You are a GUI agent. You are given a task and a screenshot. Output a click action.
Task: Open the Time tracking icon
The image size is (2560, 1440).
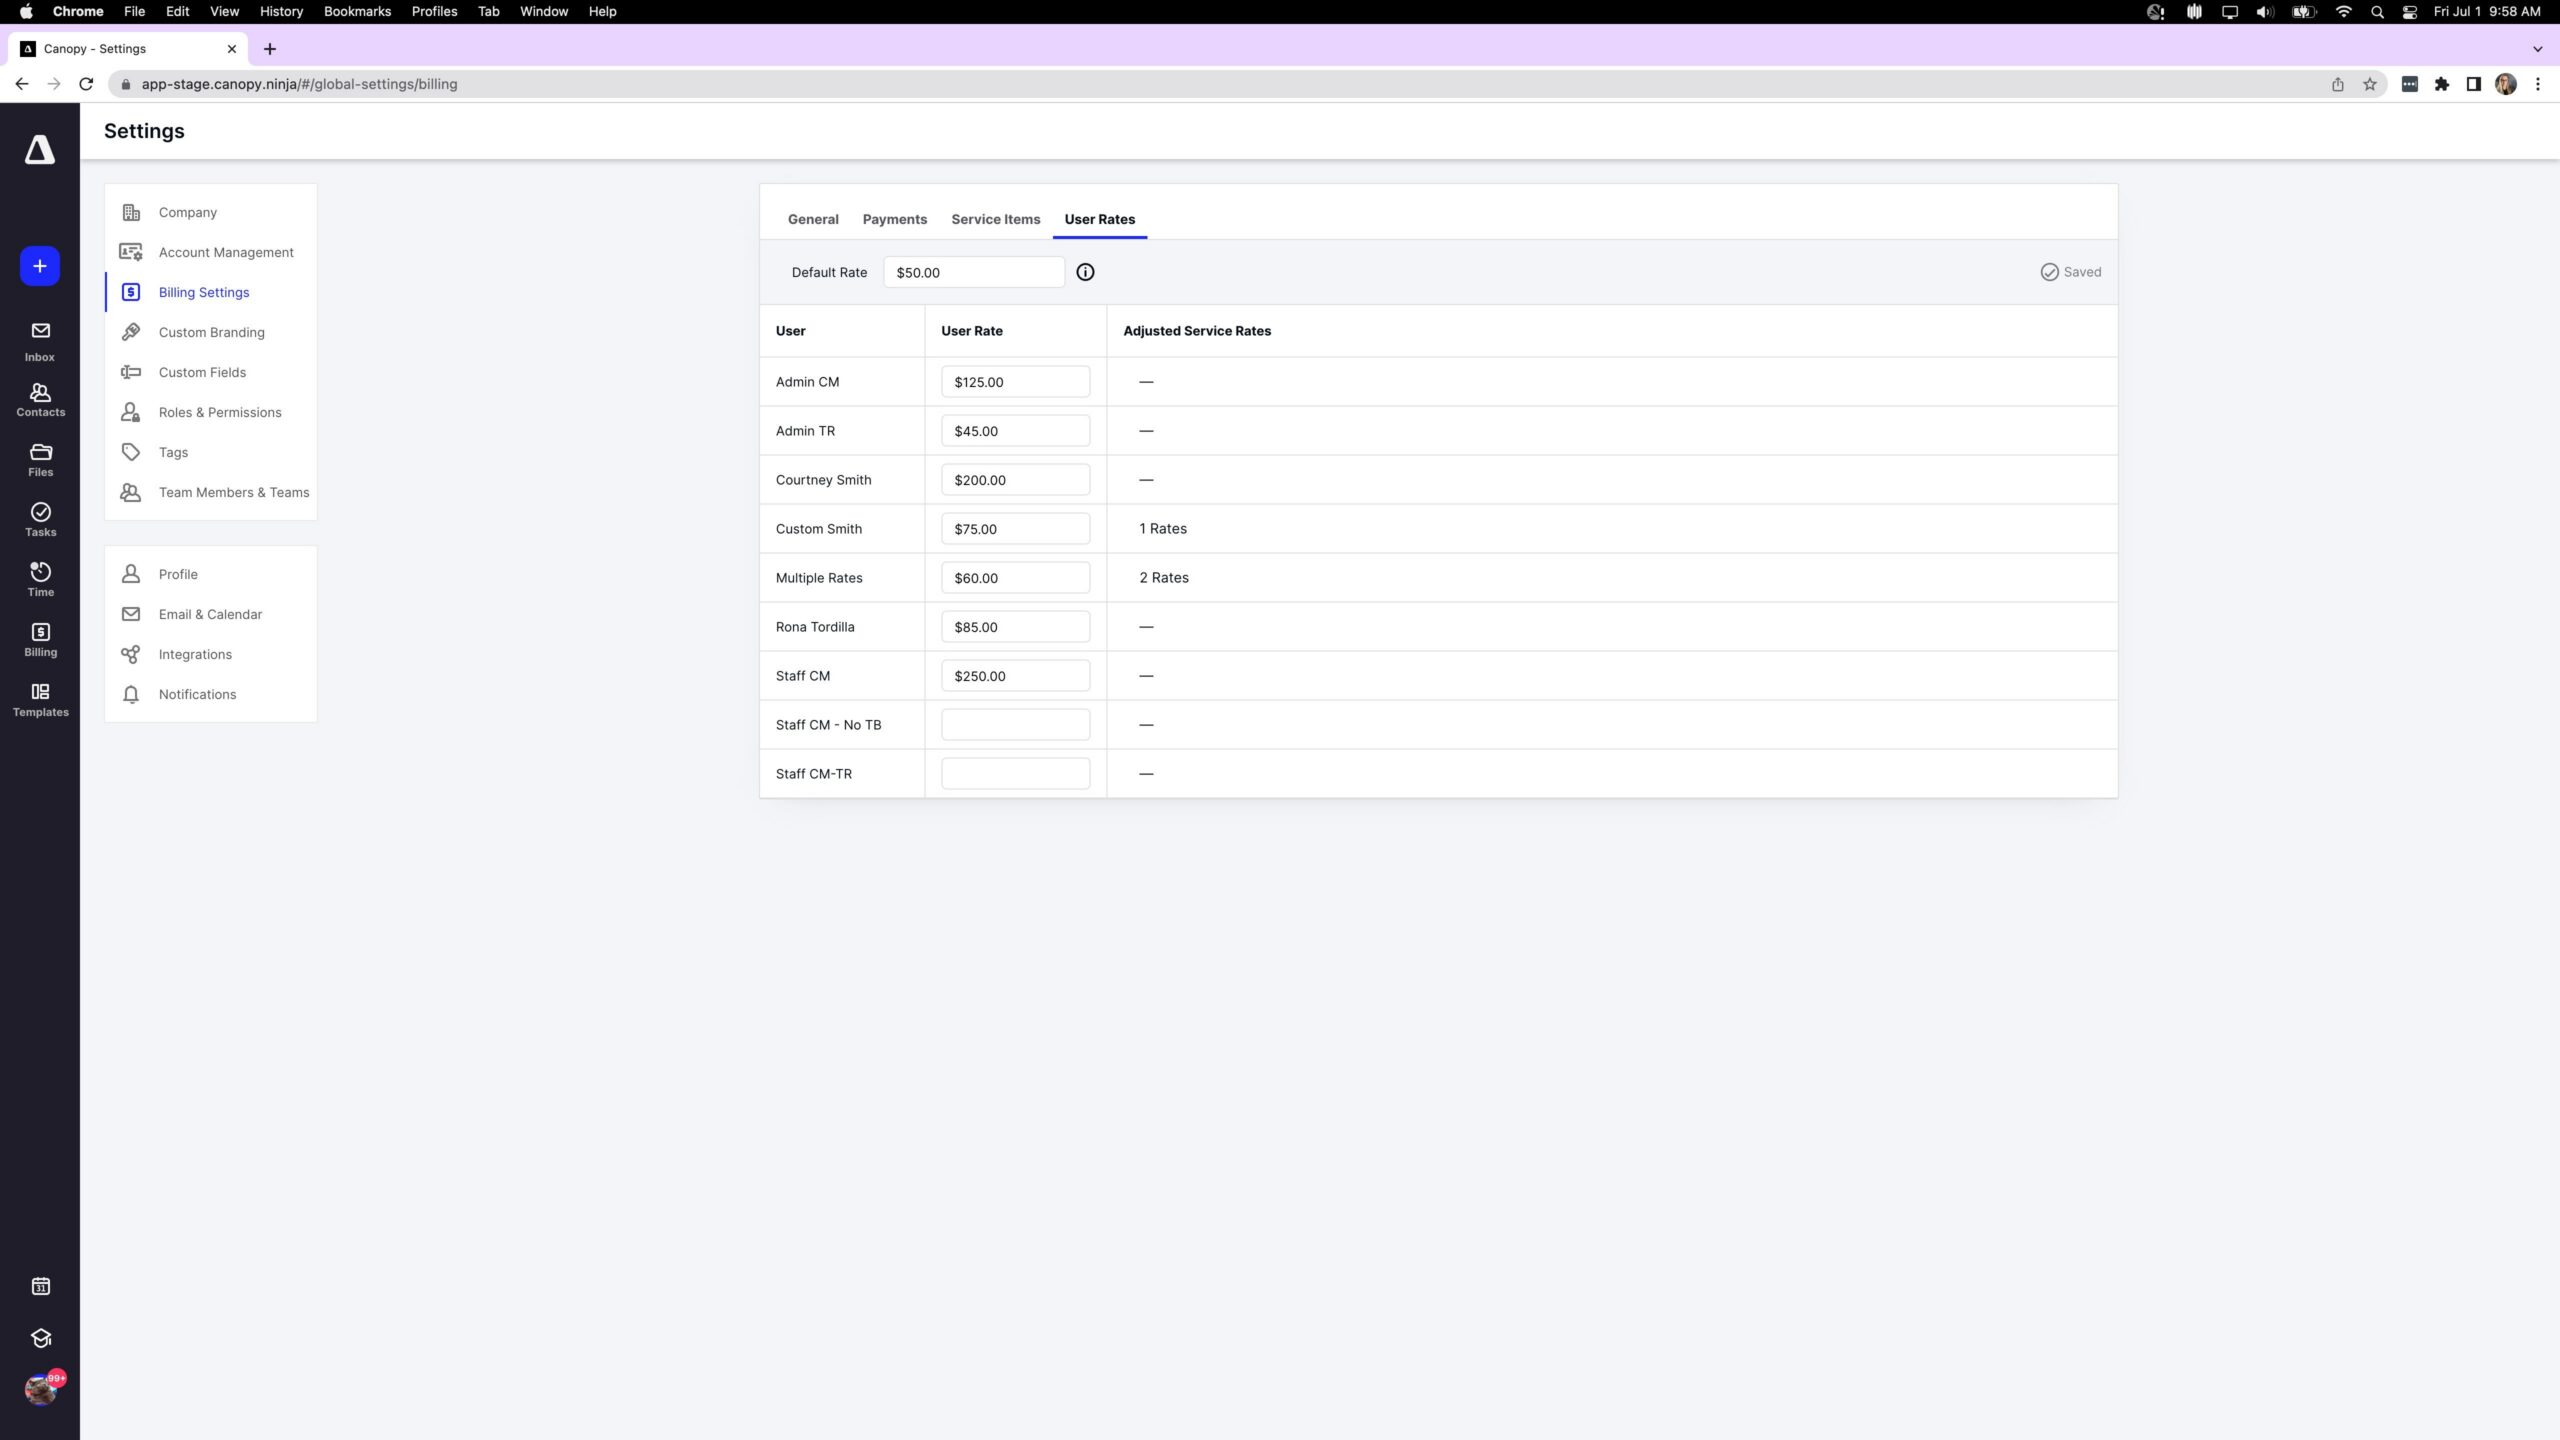(x=40, y=578)
